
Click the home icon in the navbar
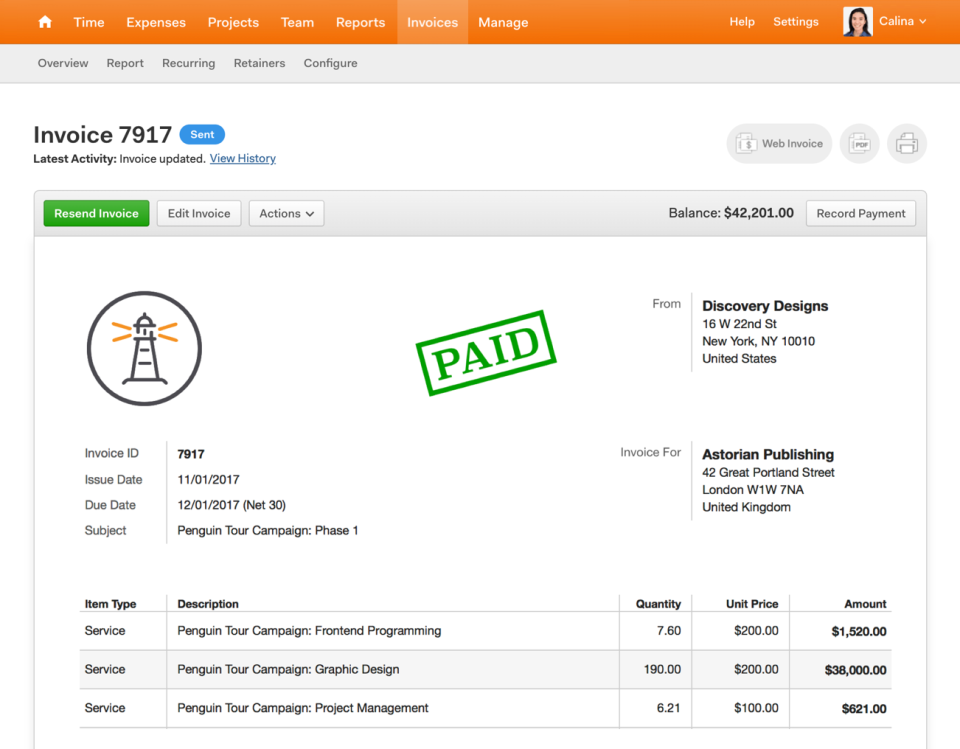pyautogui.click(x=44, y=22)
